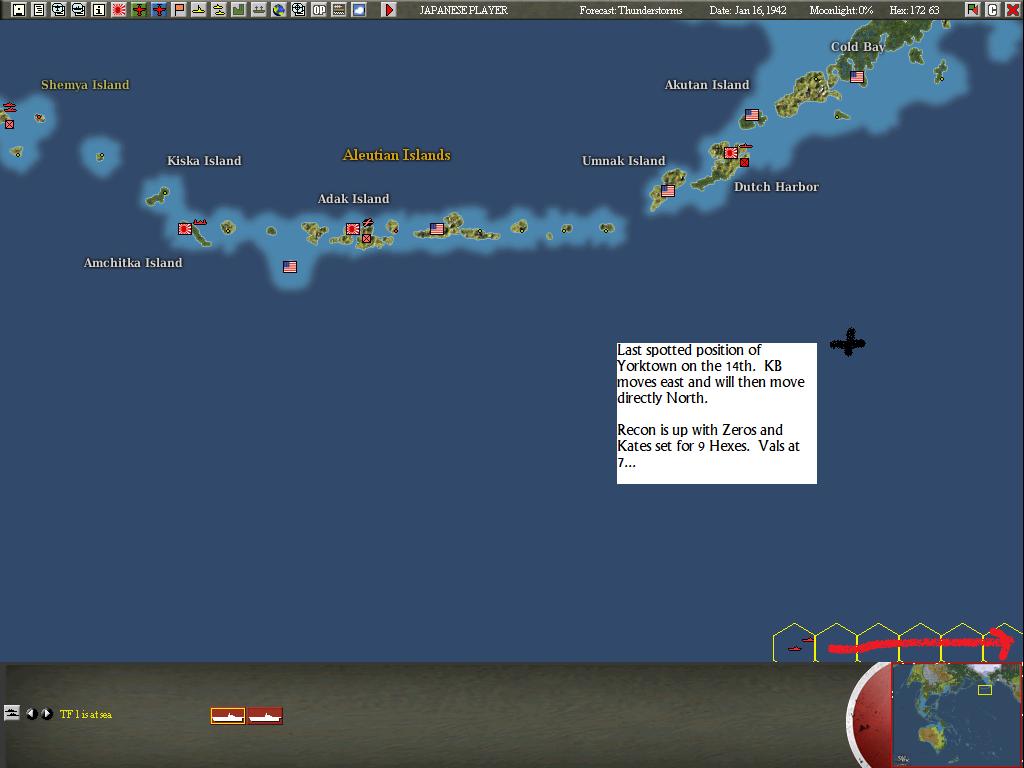Click the fourth toolbar icon with message screen
The image size is (1024, 768).
pos(79,10)
